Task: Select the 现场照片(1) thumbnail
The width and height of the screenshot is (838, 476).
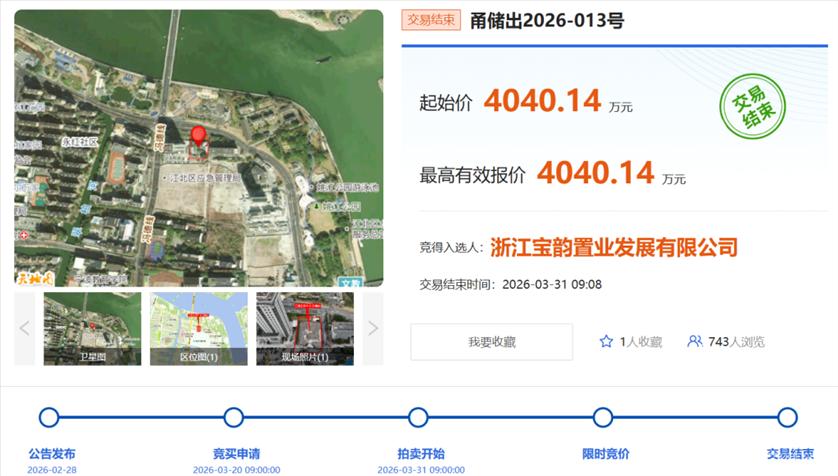Action: (x=304, y=328)
